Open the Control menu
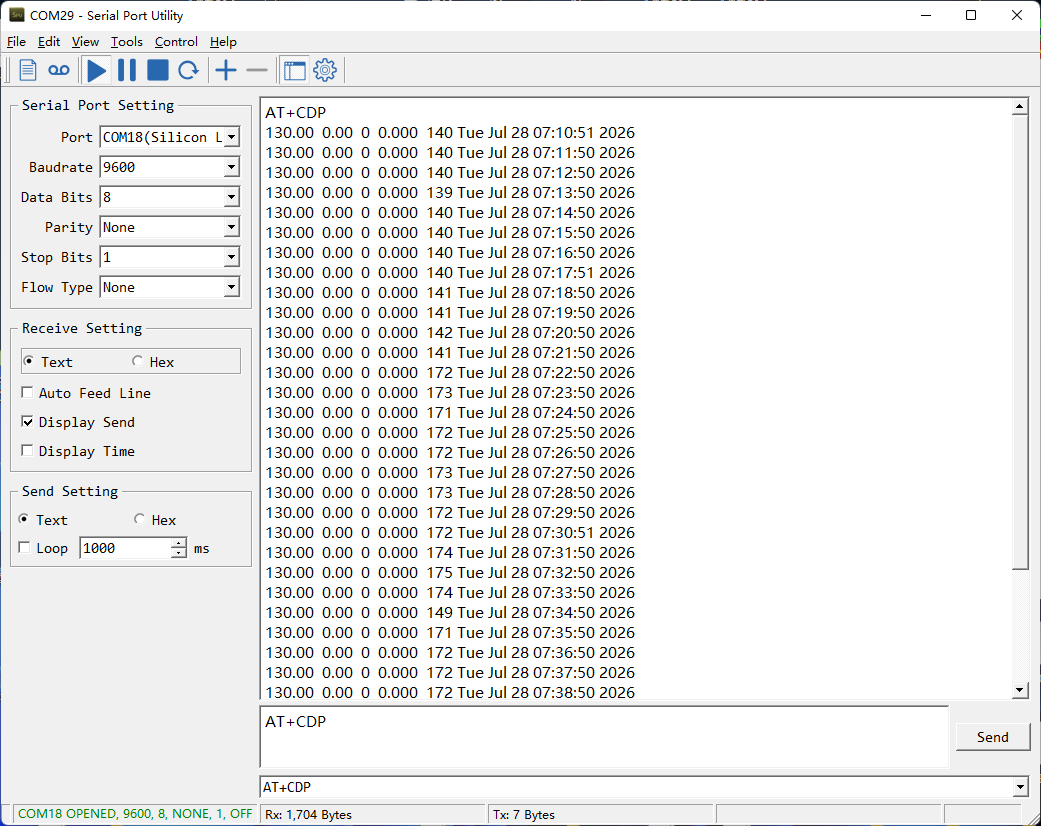Viewport: 1041px width, 826px height. [176, 42]
